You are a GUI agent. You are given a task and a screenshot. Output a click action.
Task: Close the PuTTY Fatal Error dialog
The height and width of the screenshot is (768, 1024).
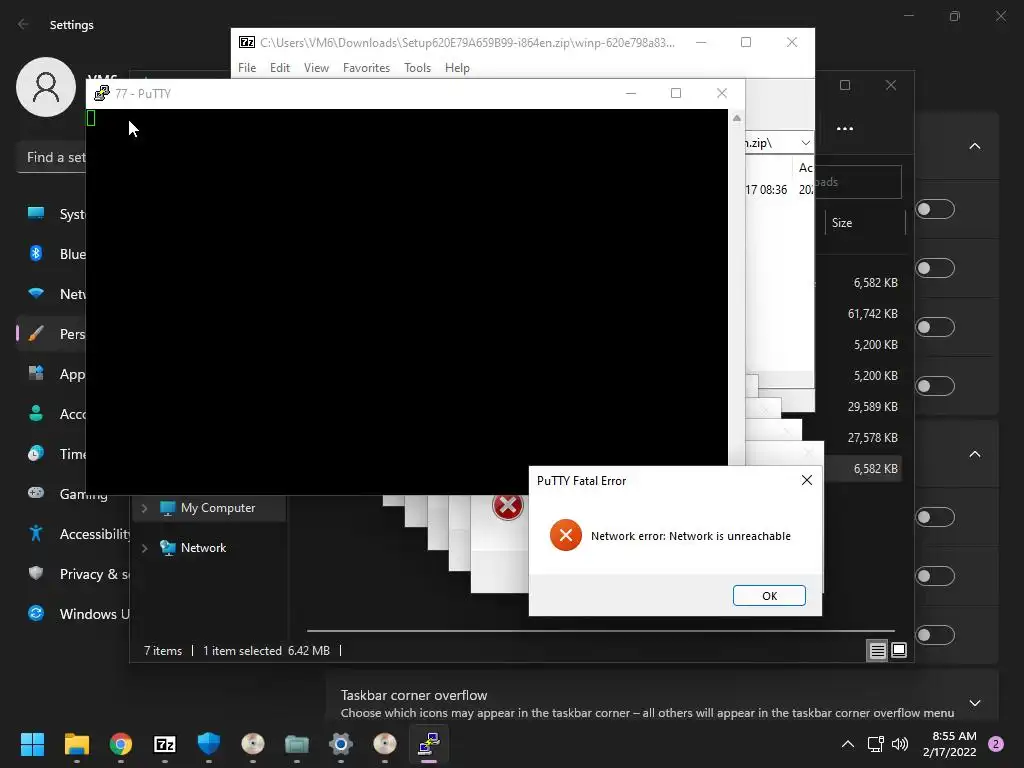coord(807,481)
